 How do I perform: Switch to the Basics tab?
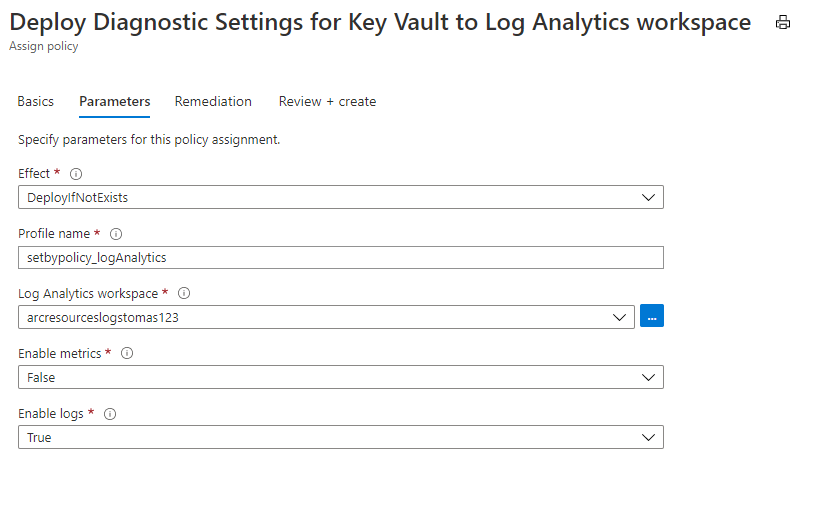[x=36, y=101]
